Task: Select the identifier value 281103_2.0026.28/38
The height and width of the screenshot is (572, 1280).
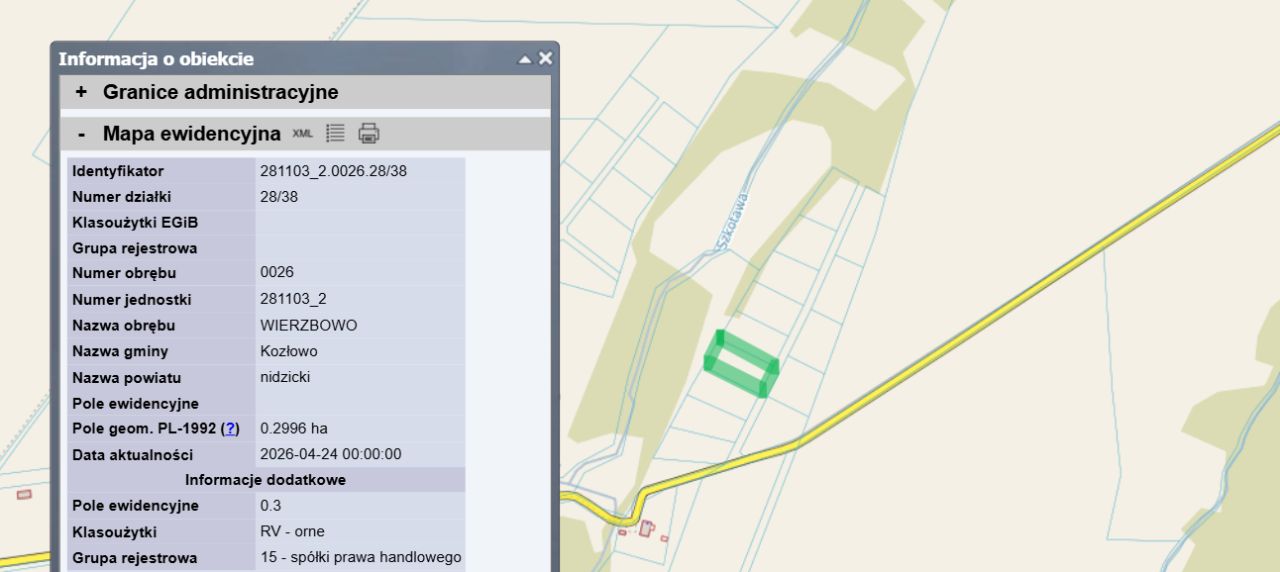Action: click(333, 171)
